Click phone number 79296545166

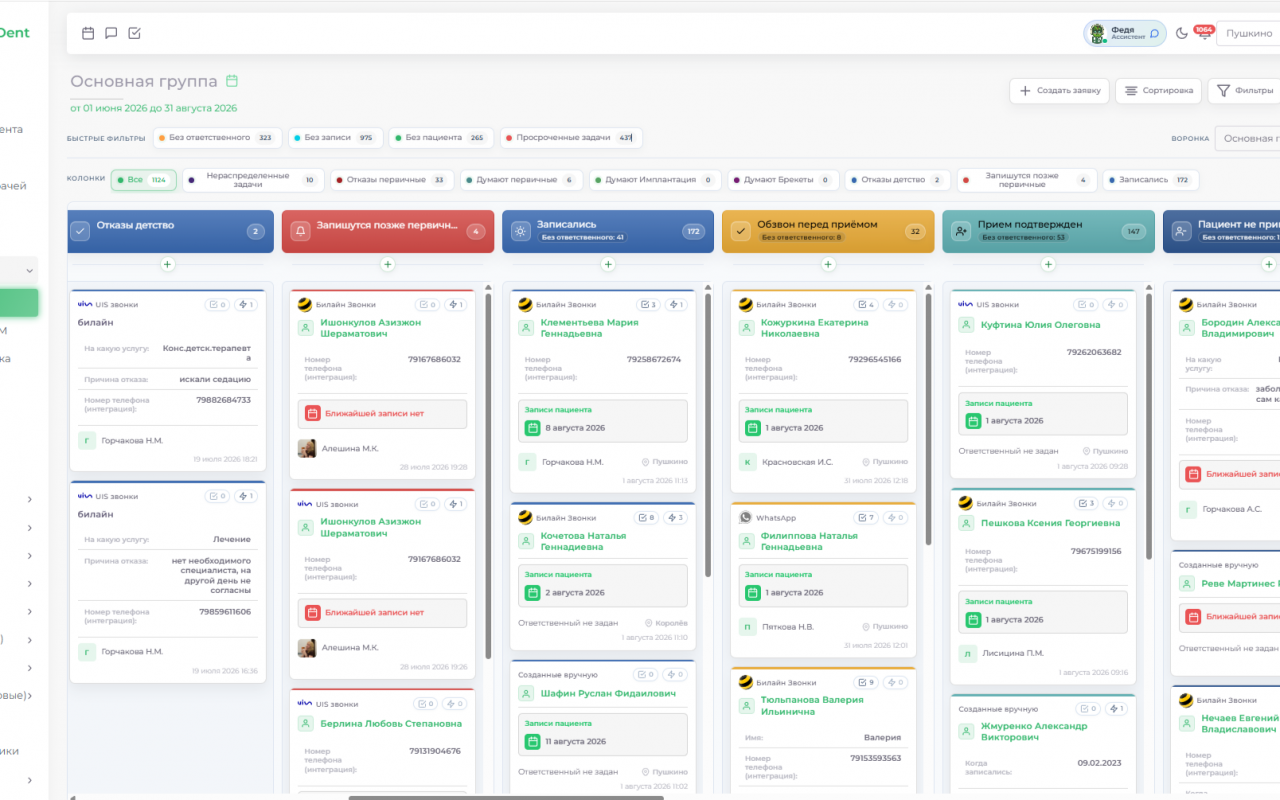click(874, 359)
